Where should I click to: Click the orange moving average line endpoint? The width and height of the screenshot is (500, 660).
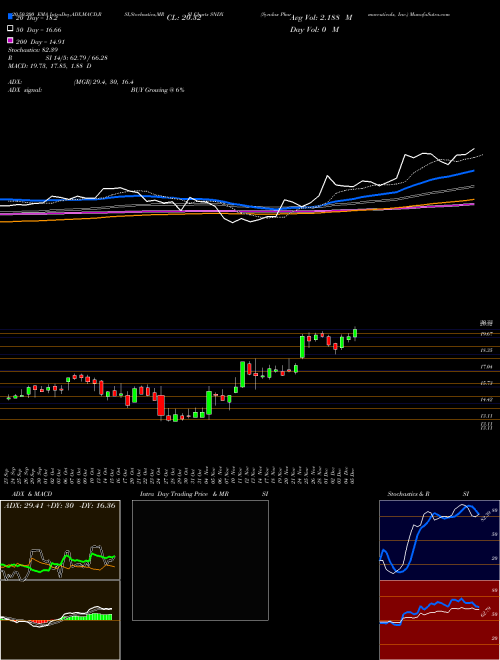[473, 200]
